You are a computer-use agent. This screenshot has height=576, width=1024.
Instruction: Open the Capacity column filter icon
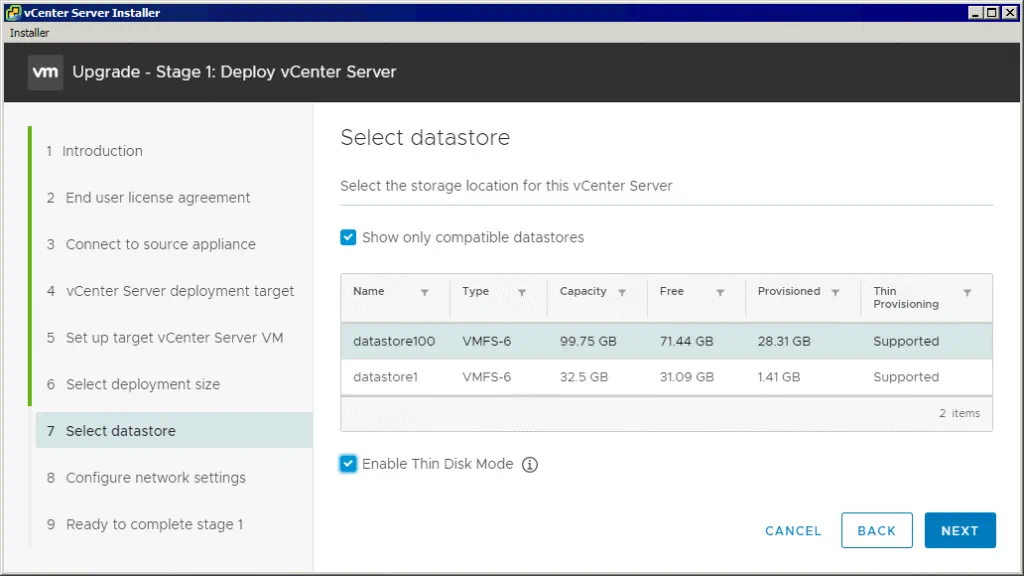(622, 293)
